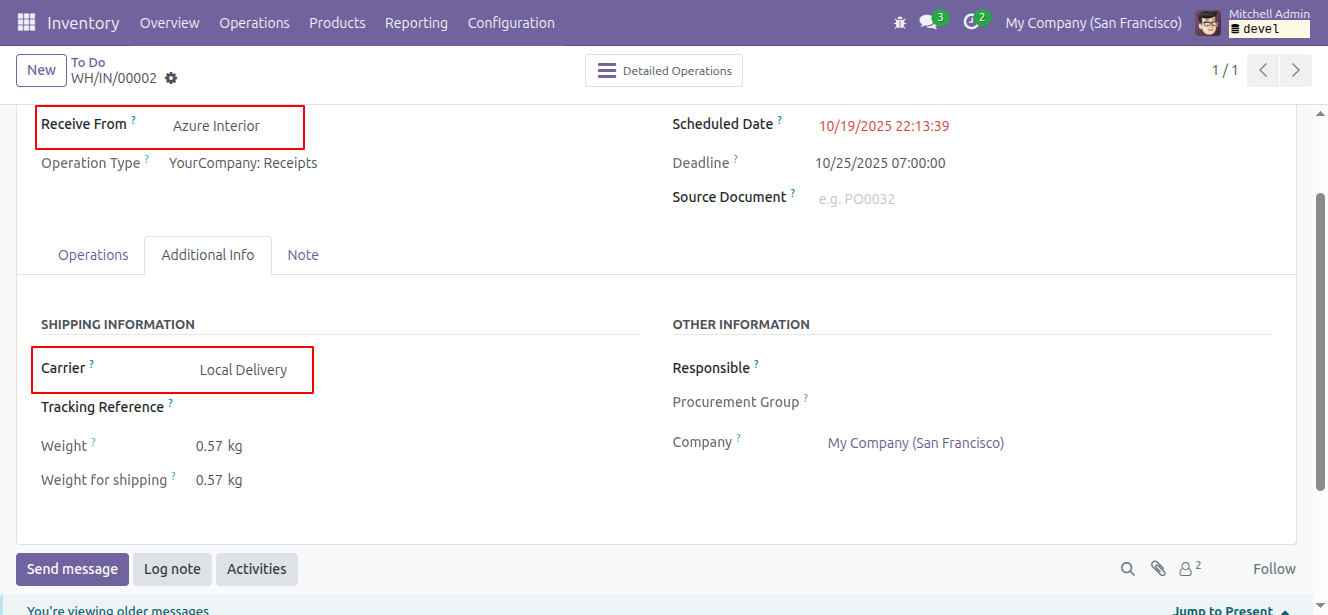Click the New button
Image resolution: width=1328 pixels, height=615 pixels.
click(41, 70)
